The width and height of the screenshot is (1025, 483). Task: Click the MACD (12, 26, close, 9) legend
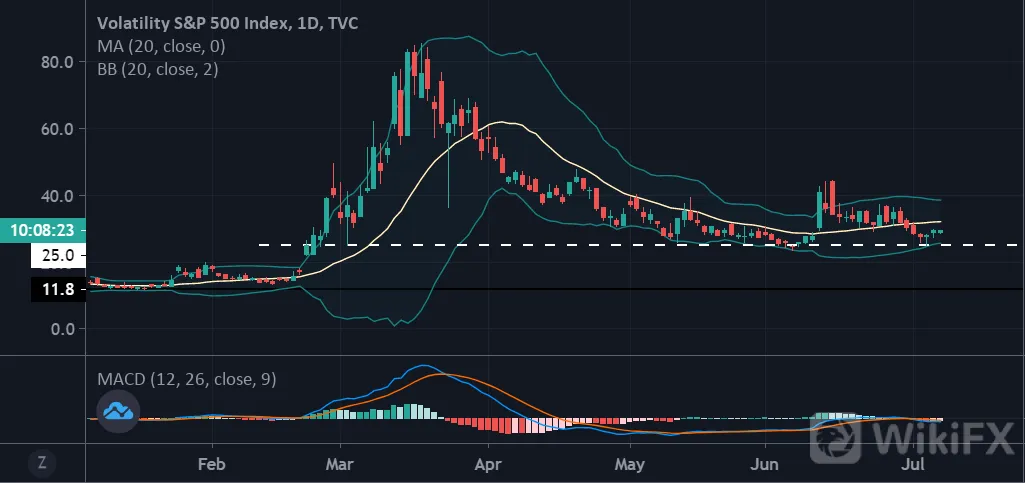[x=186, y=379]
